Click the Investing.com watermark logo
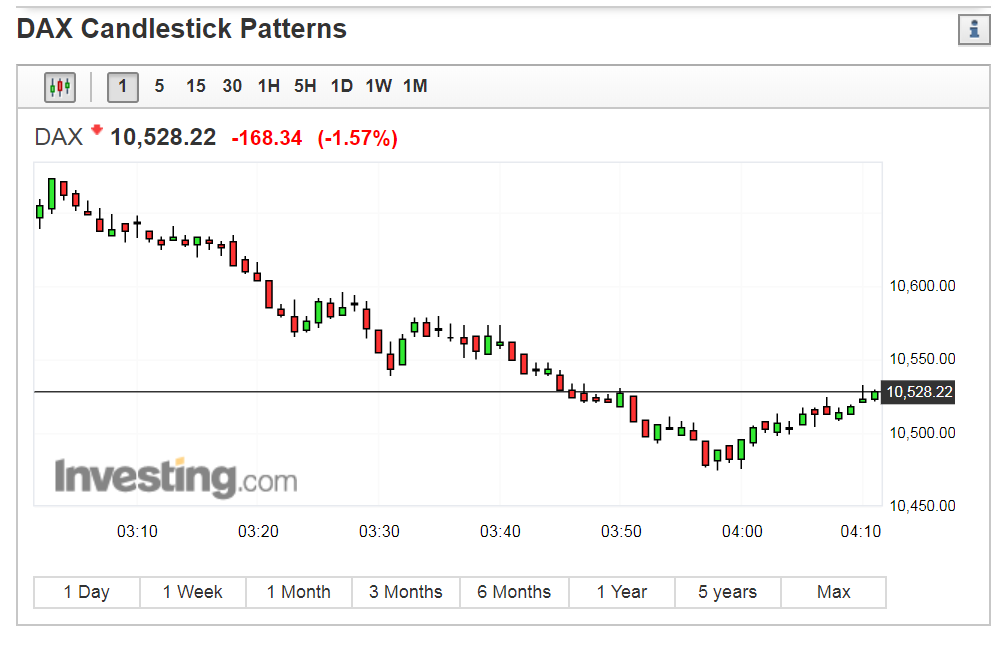This screenshot has width=997, height=645. (x=175, y=477)
